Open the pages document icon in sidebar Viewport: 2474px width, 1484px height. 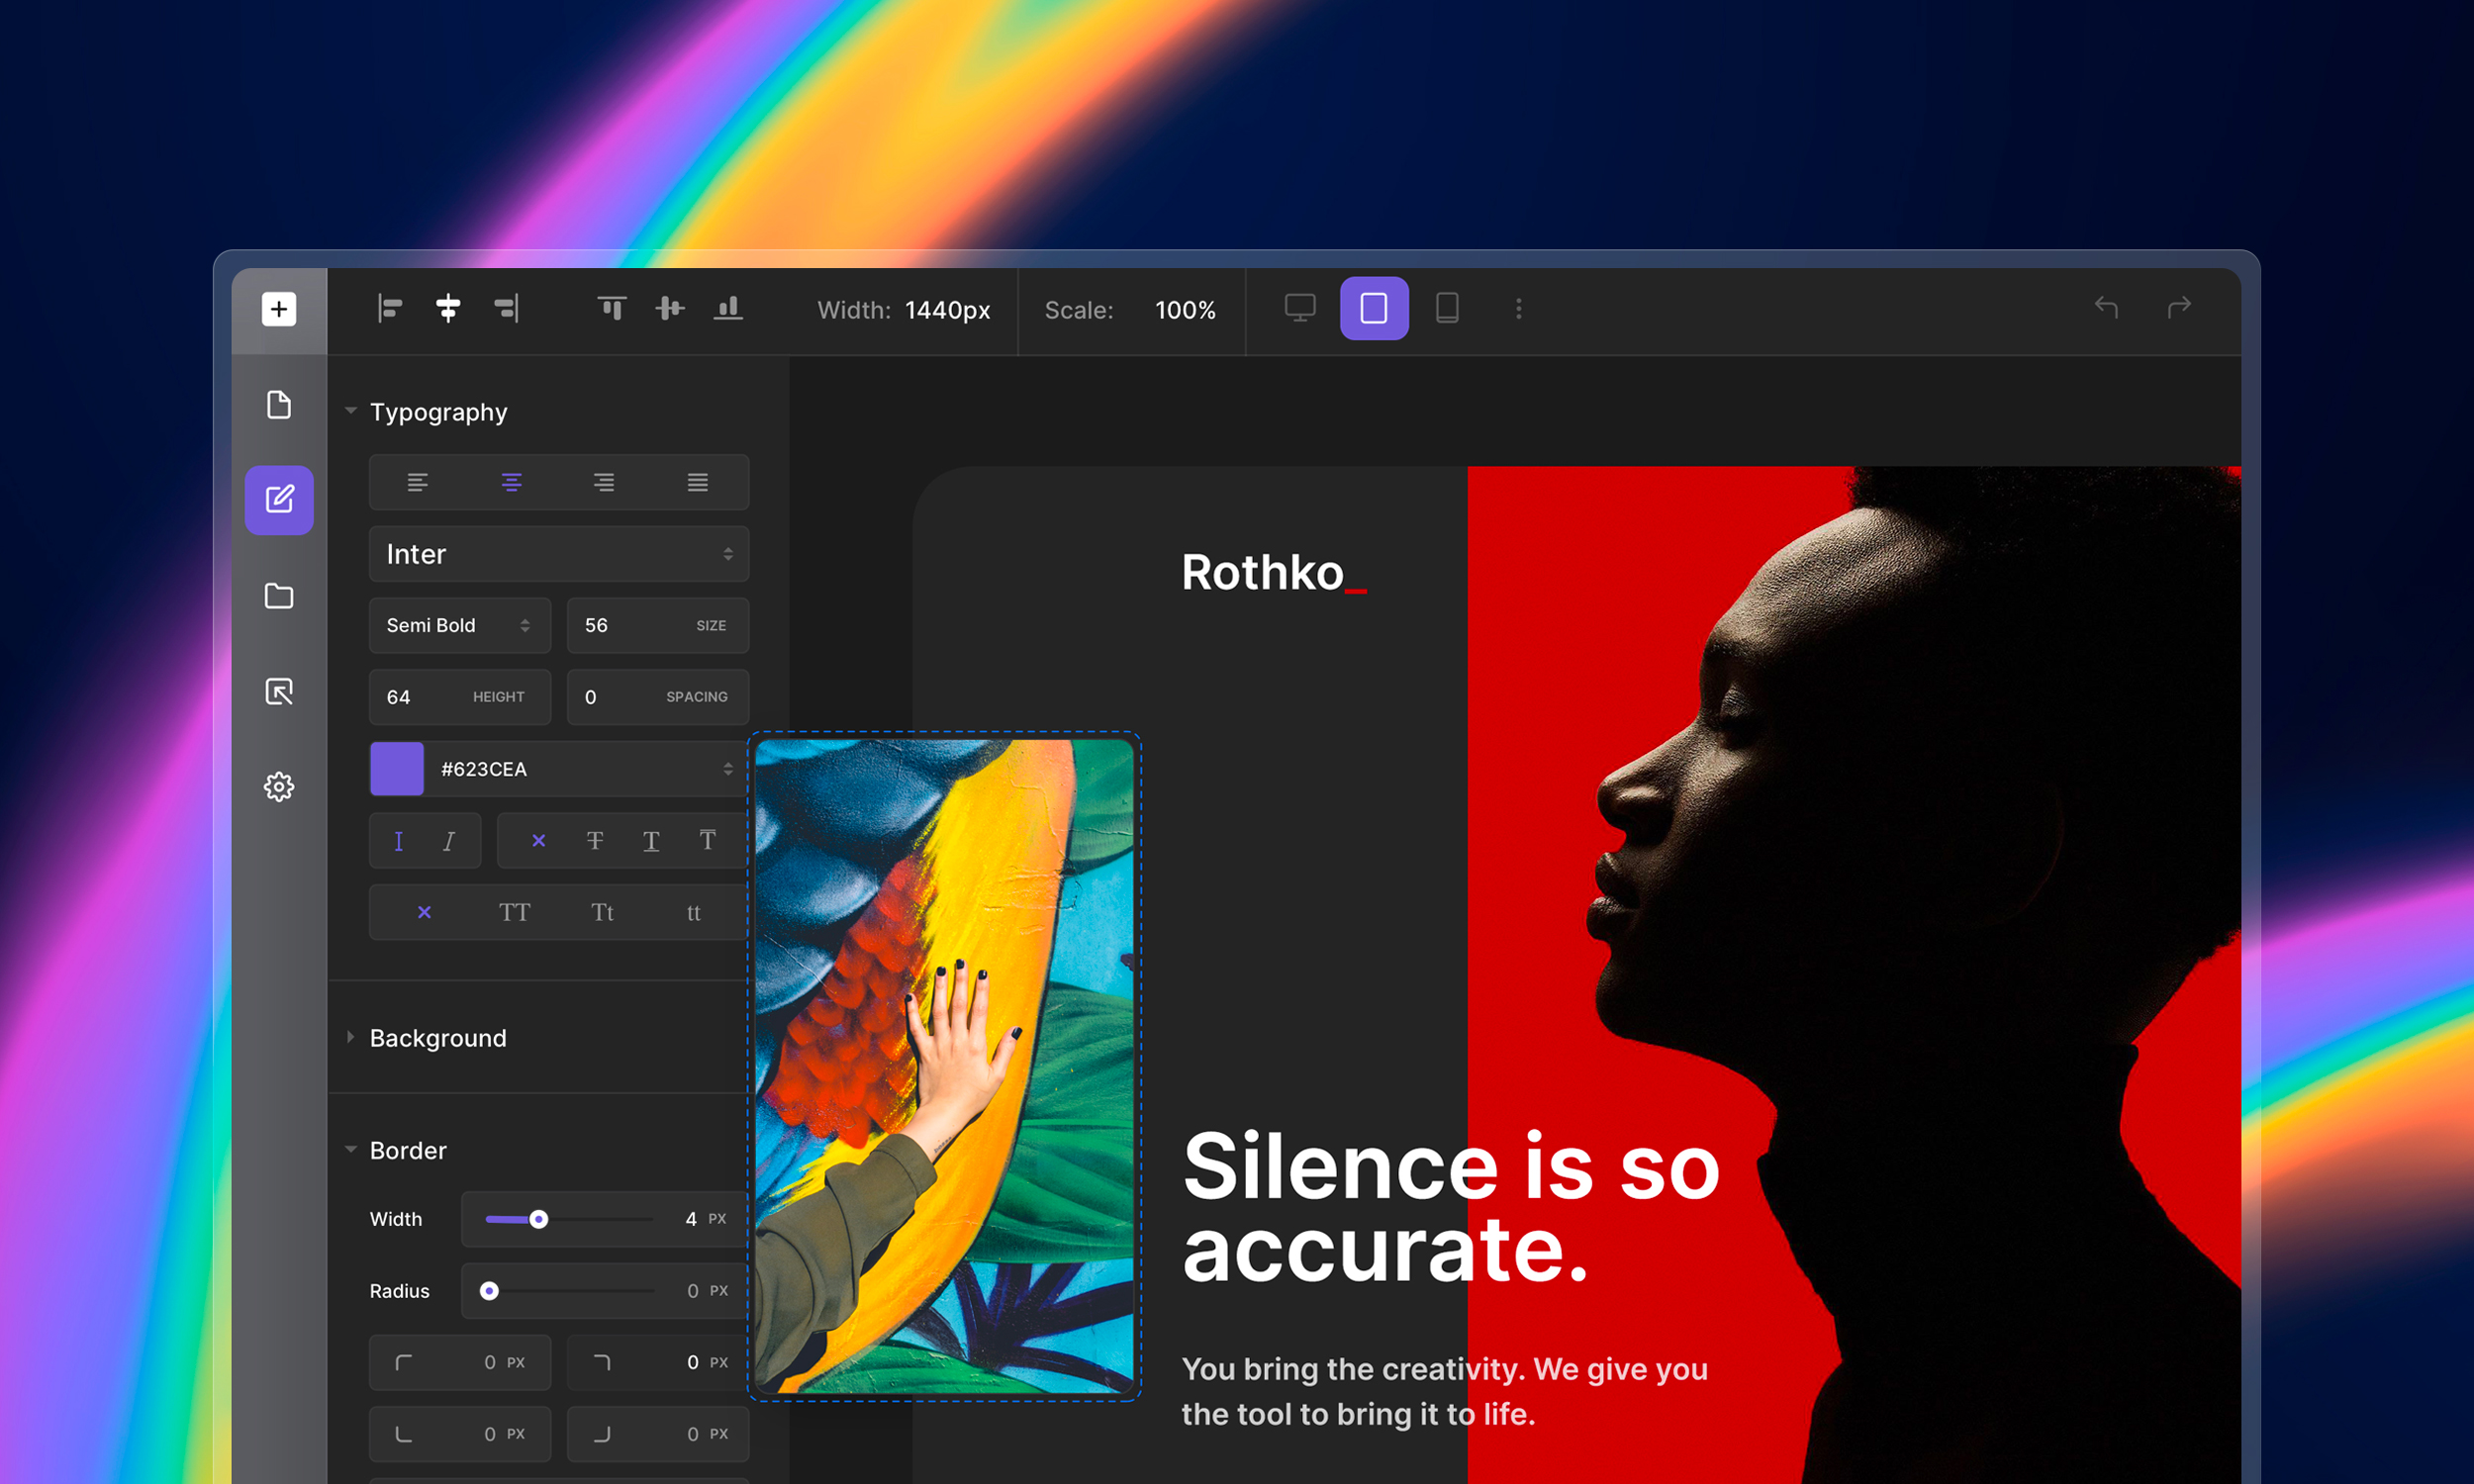tap(279, 405)
